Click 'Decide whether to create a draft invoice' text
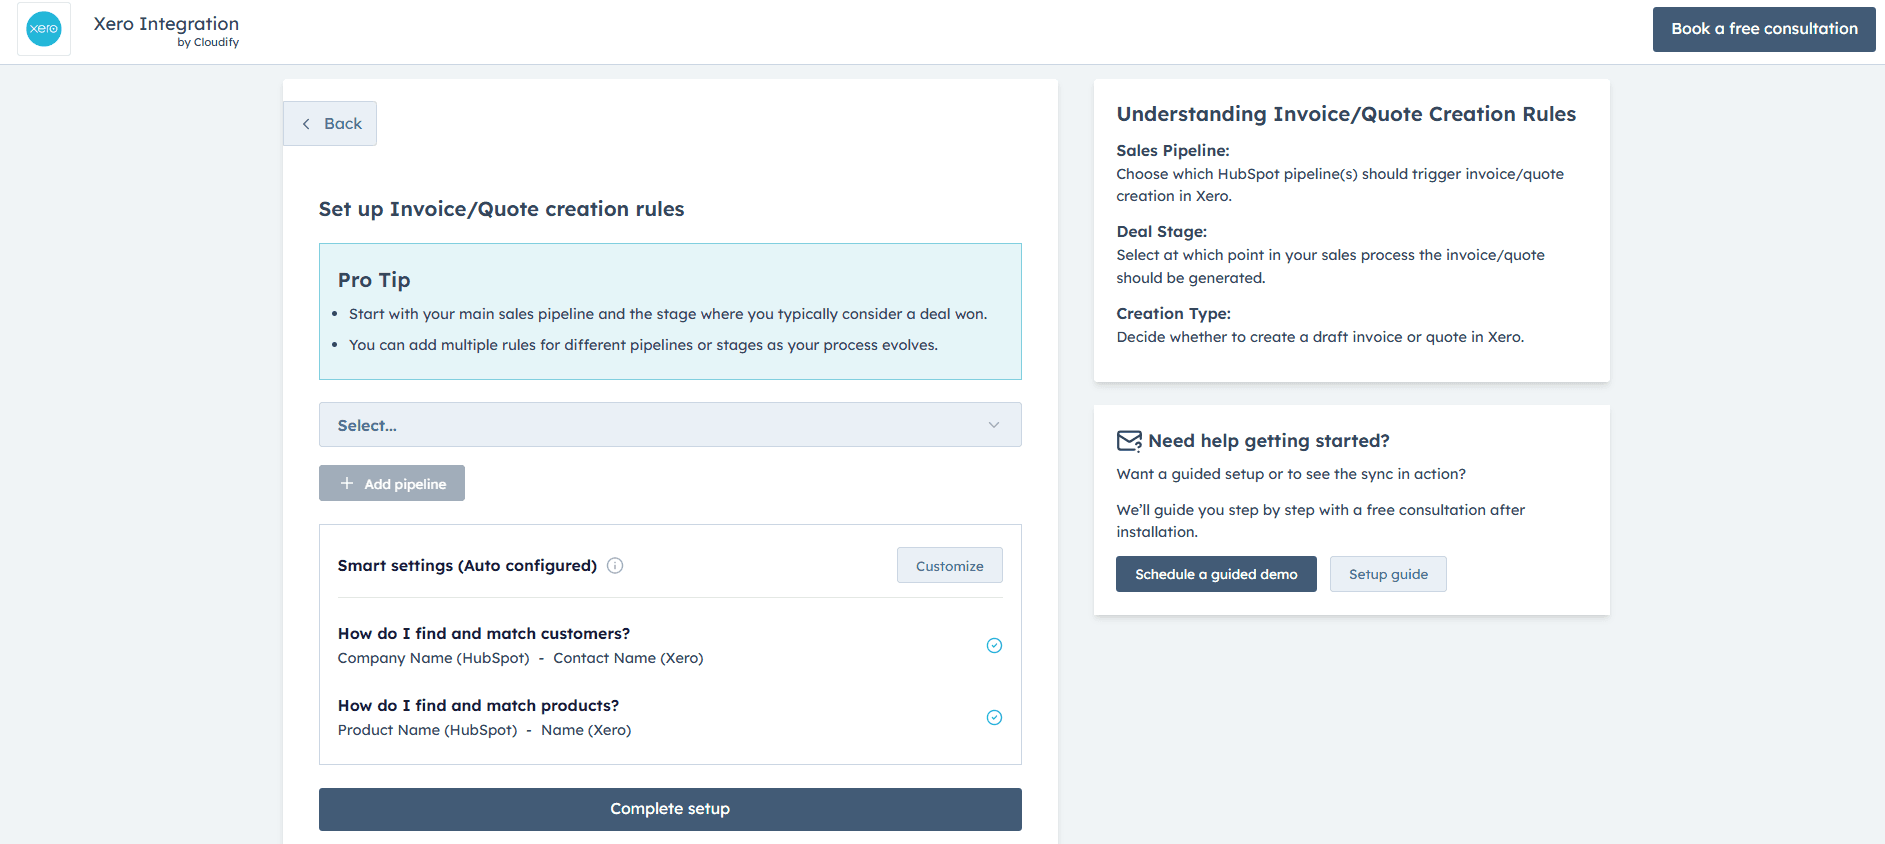 (x=1320, y=337)
